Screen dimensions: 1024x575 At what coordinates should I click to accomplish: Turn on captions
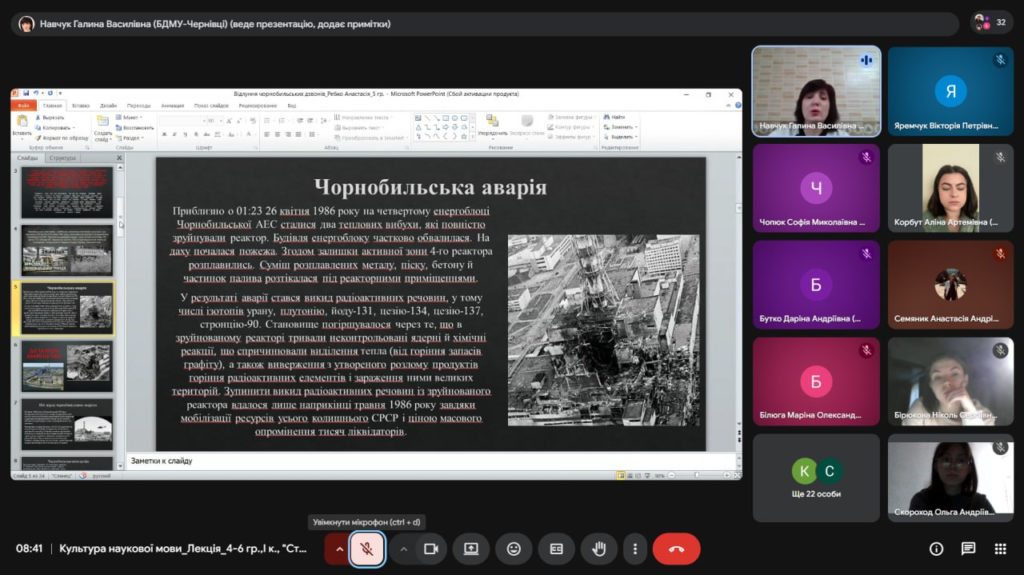[x=556, y=549]
